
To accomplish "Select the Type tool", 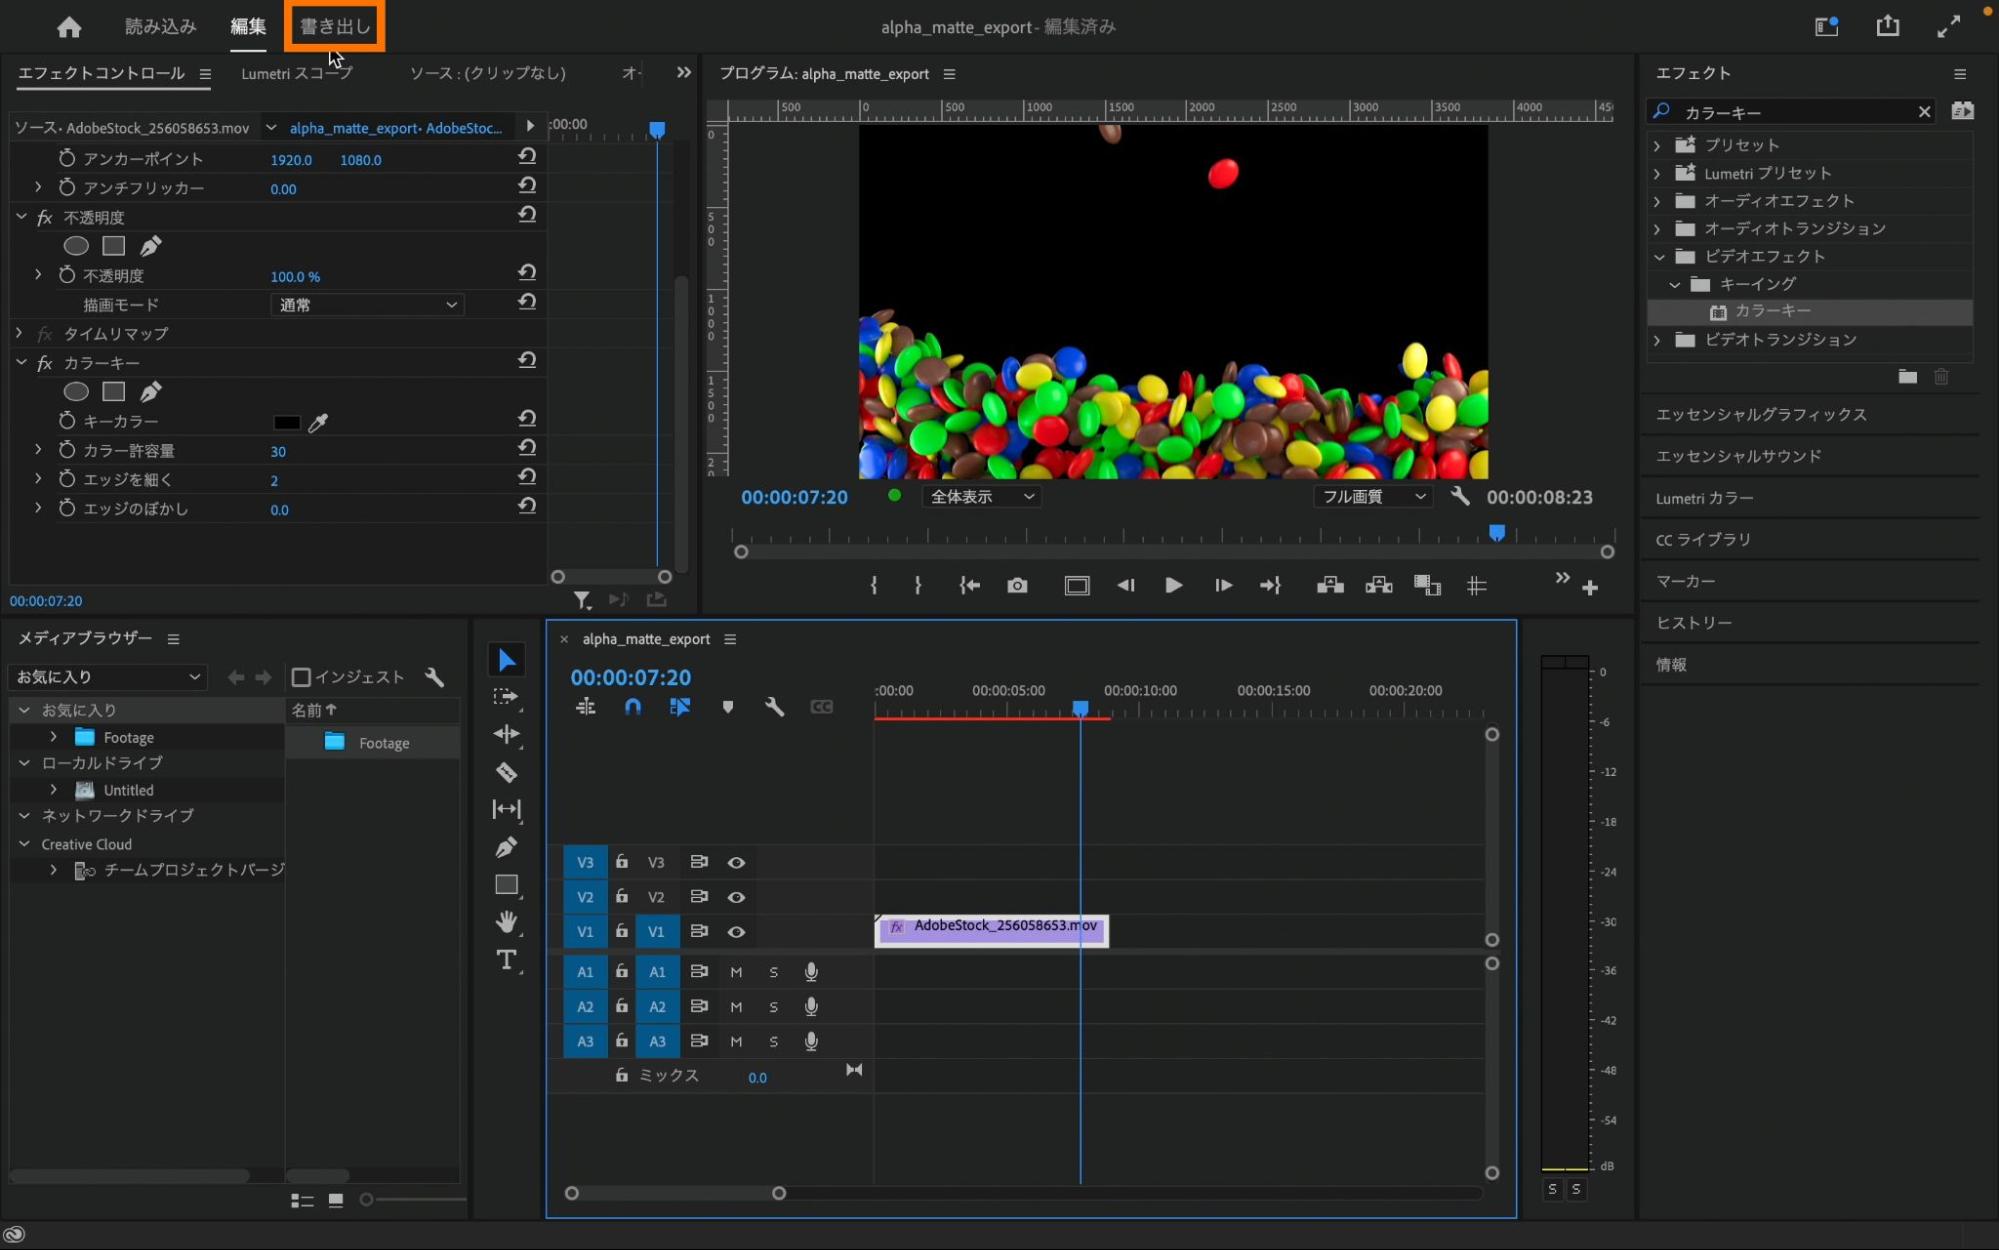I will (x=506, y=960).
